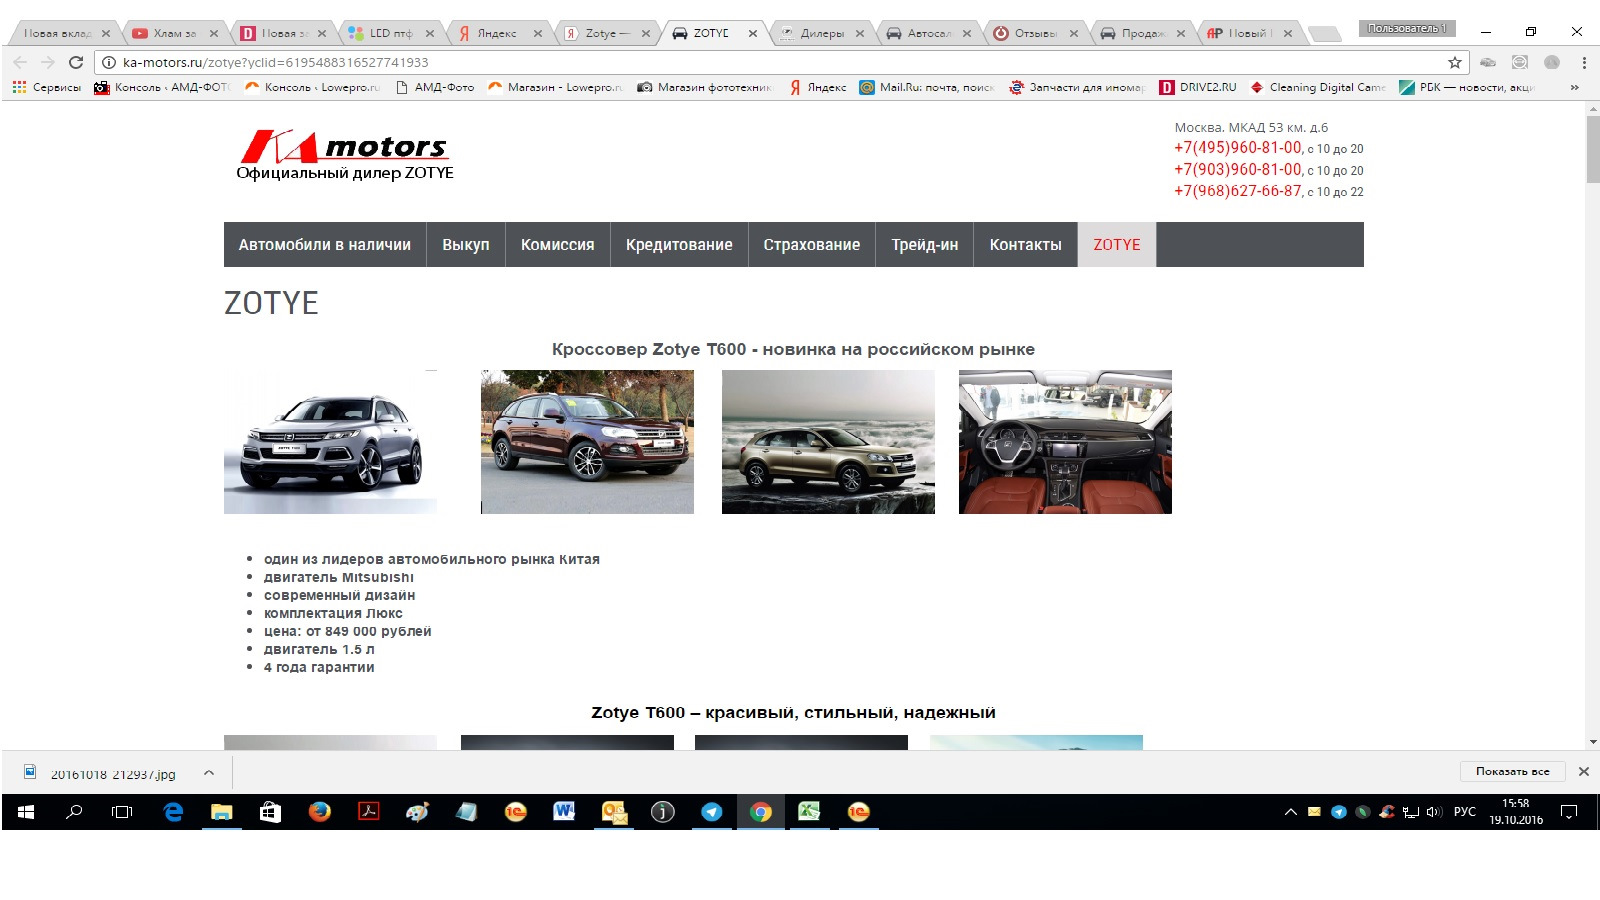This screenshot has width=1600, height=900.
Task: Click the KA motors logo
Action: coord(345,155)
